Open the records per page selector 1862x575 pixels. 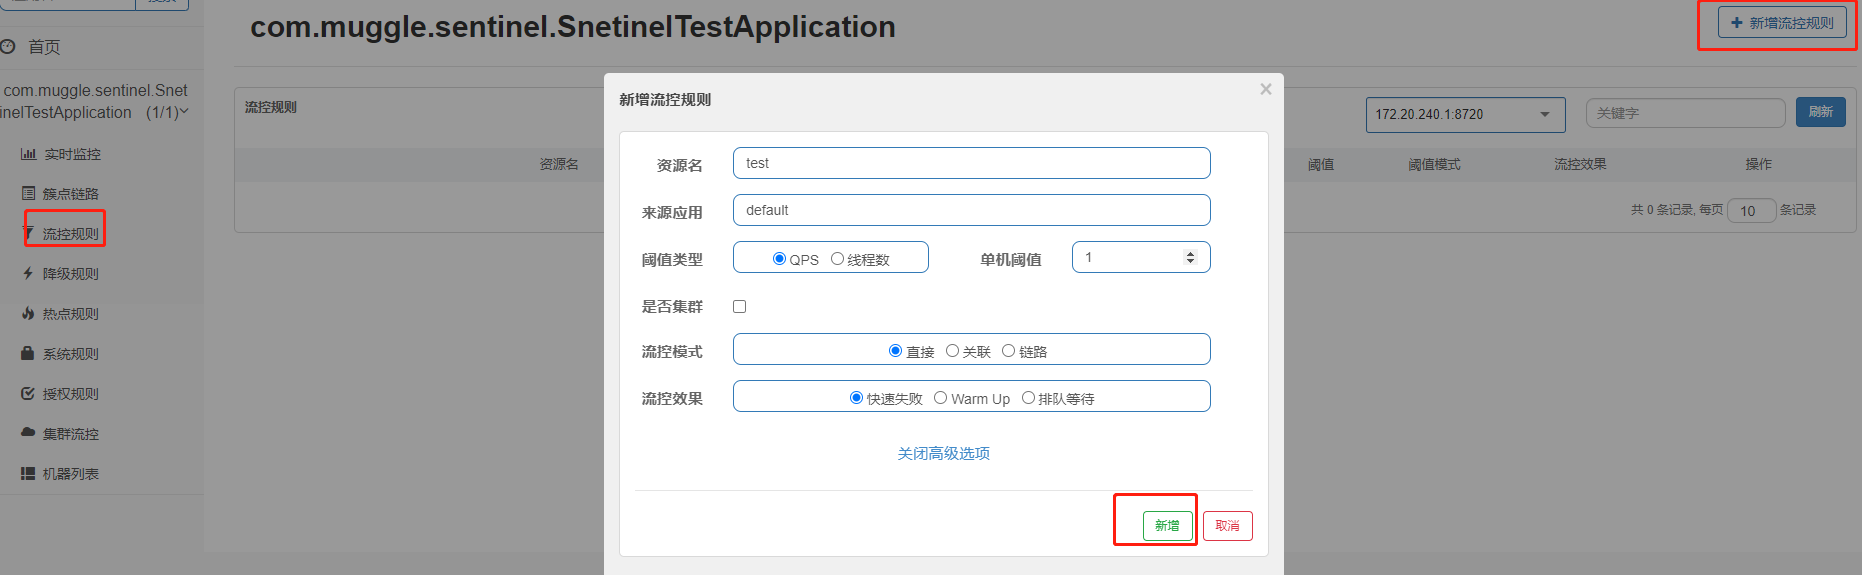[x=1751, y=211]
